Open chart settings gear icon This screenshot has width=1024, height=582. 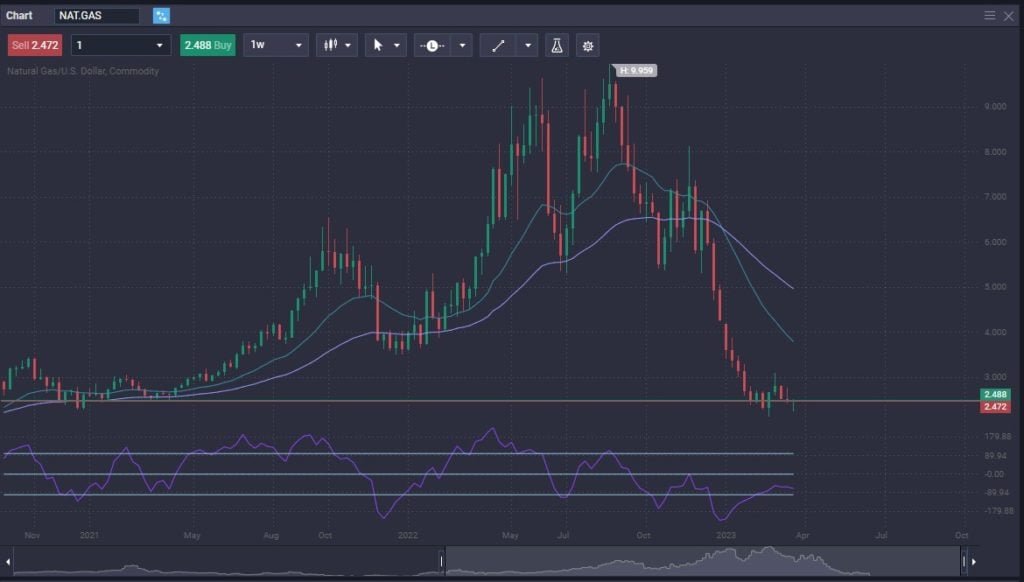587,45
